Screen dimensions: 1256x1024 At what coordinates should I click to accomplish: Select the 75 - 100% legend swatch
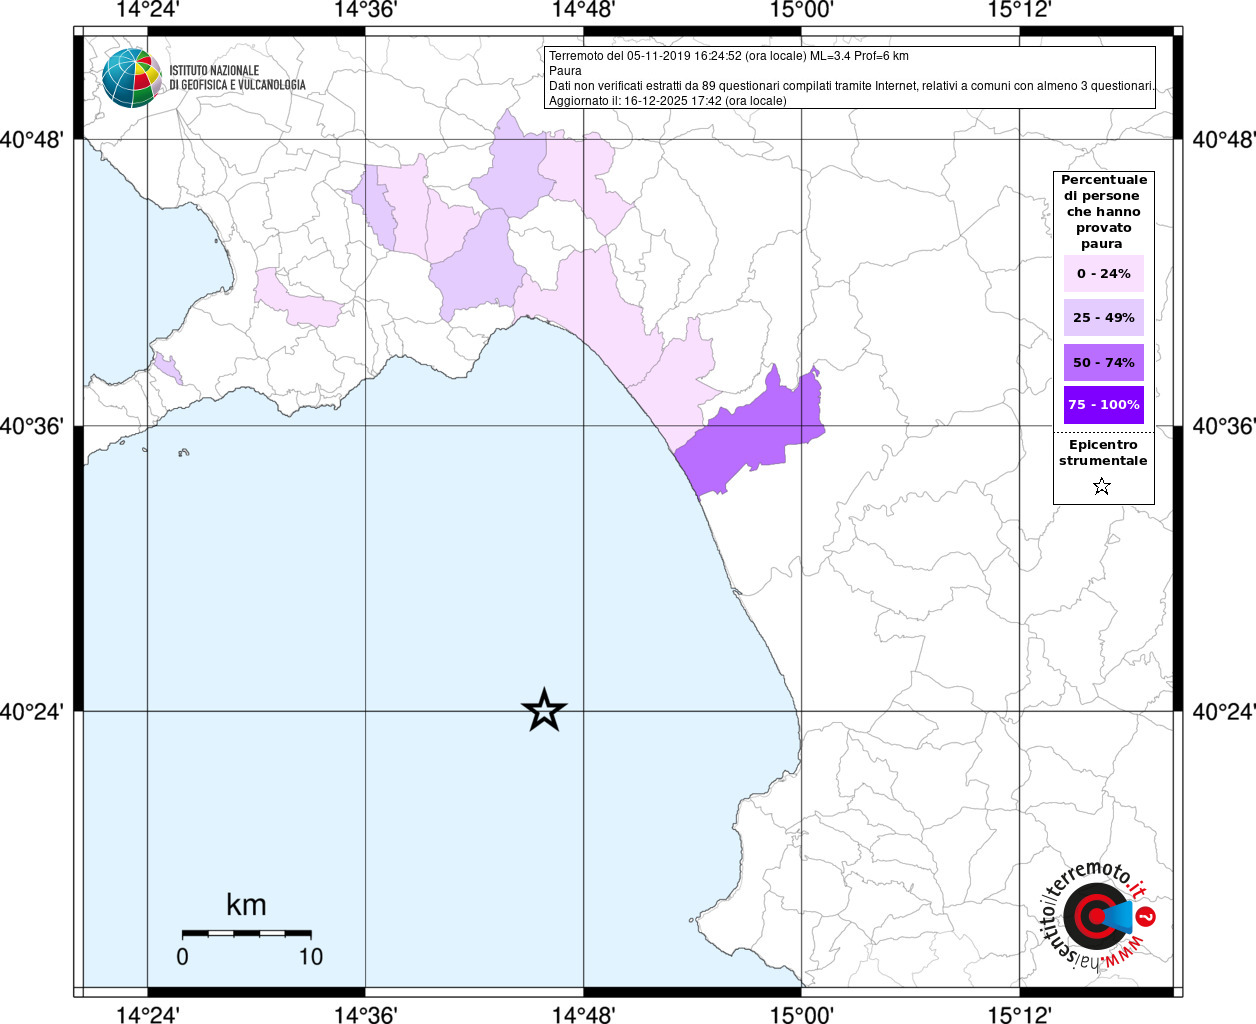[x=1104, y=405]
